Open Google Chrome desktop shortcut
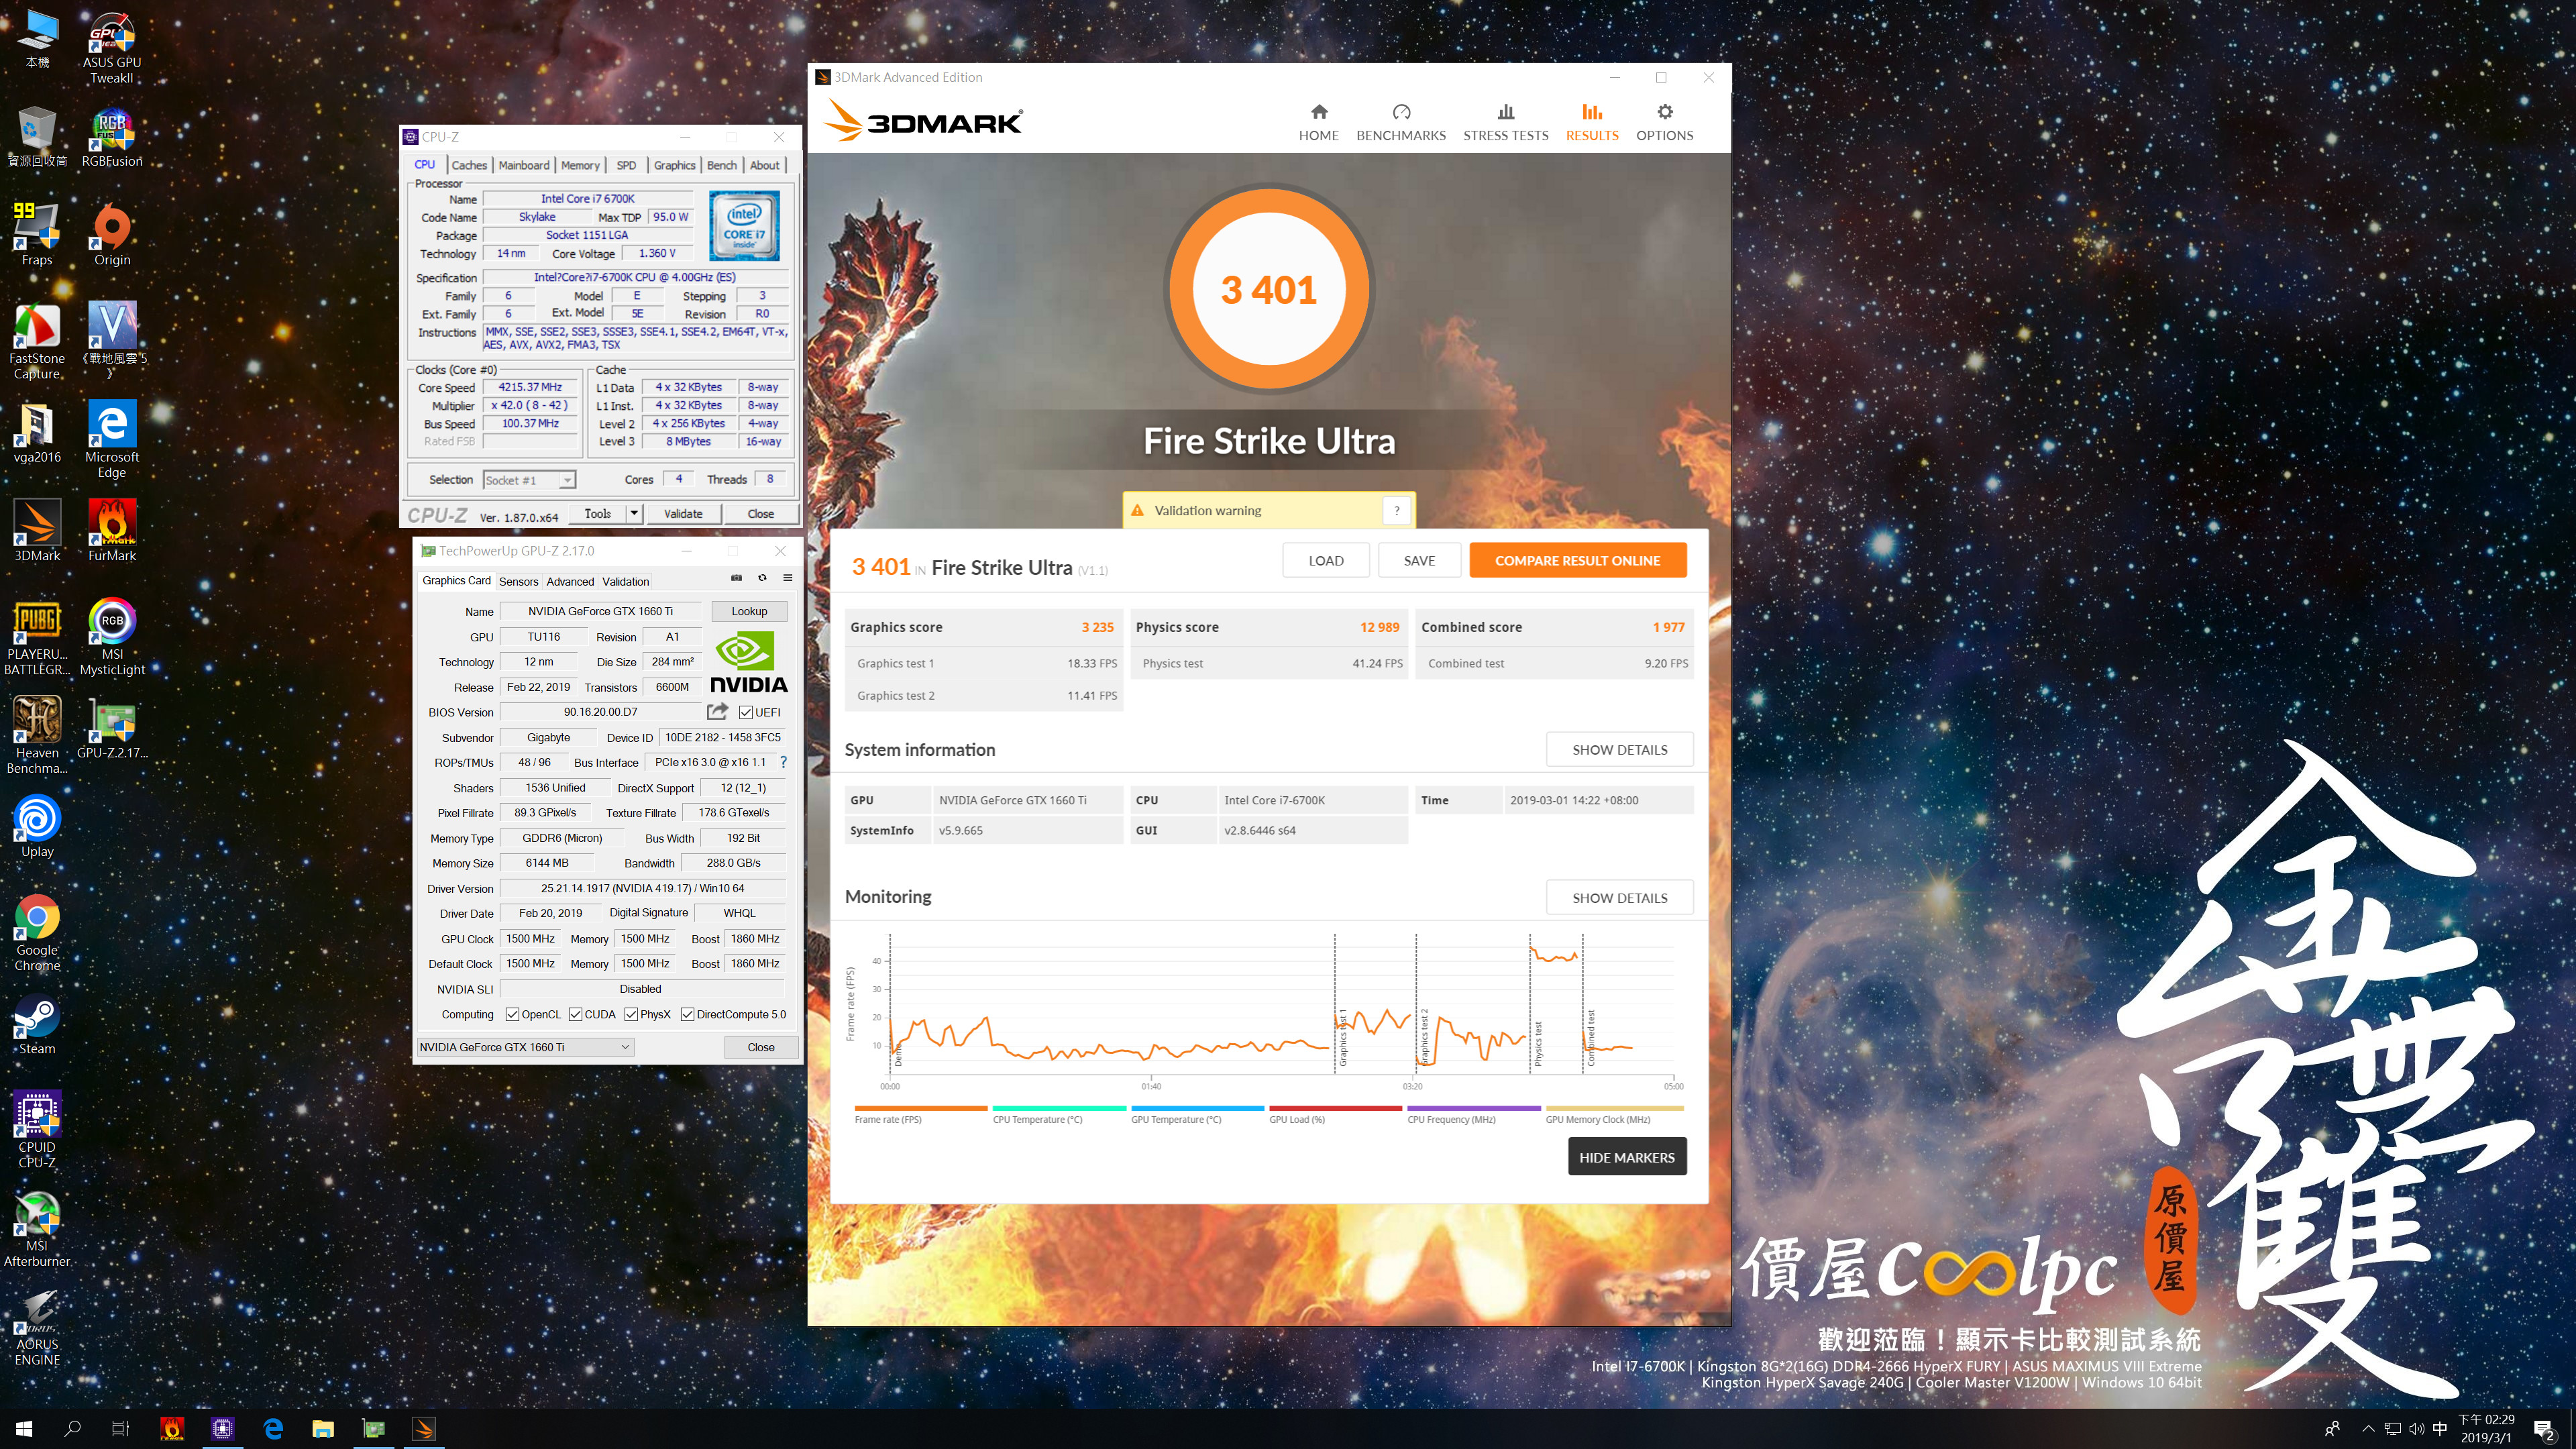 [37, 932]
